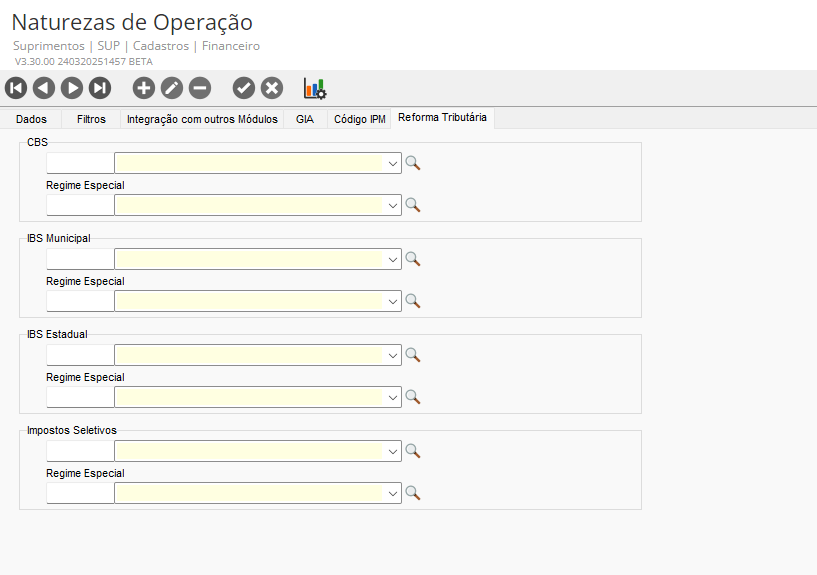Confirm changes with the checkmark icon
This screenshot has height=575, width=817.
pos(244,88)
